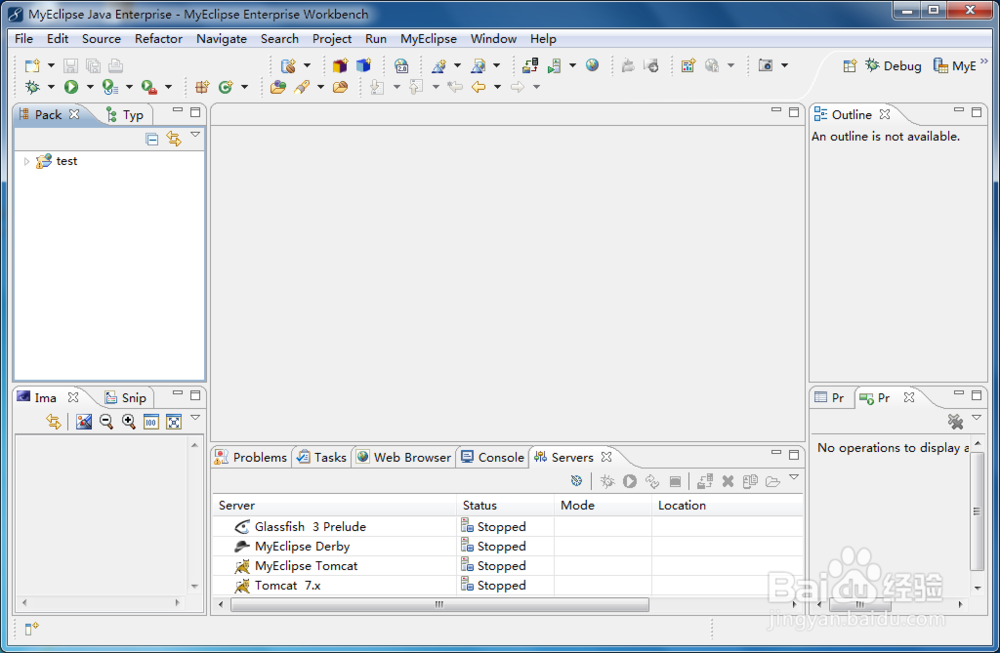Switch to the MyE perspective
The height and width of the screenshot is (653, 1000).
pyautogui.click(x=955, y=66)
